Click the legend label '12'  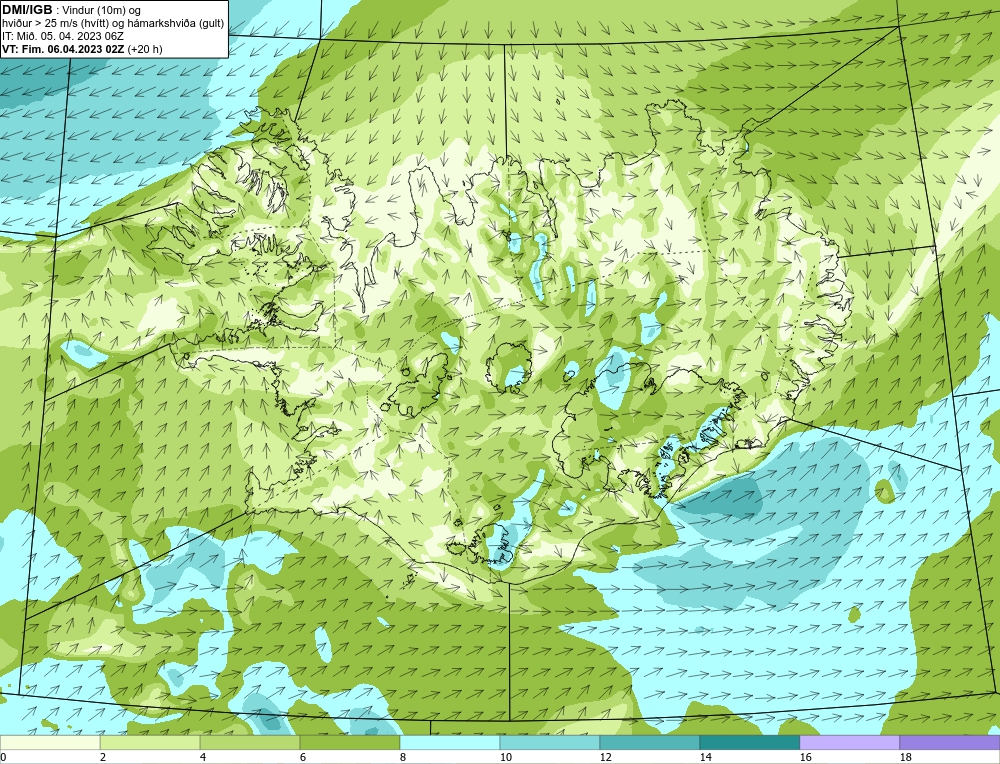tap(605, 757)
